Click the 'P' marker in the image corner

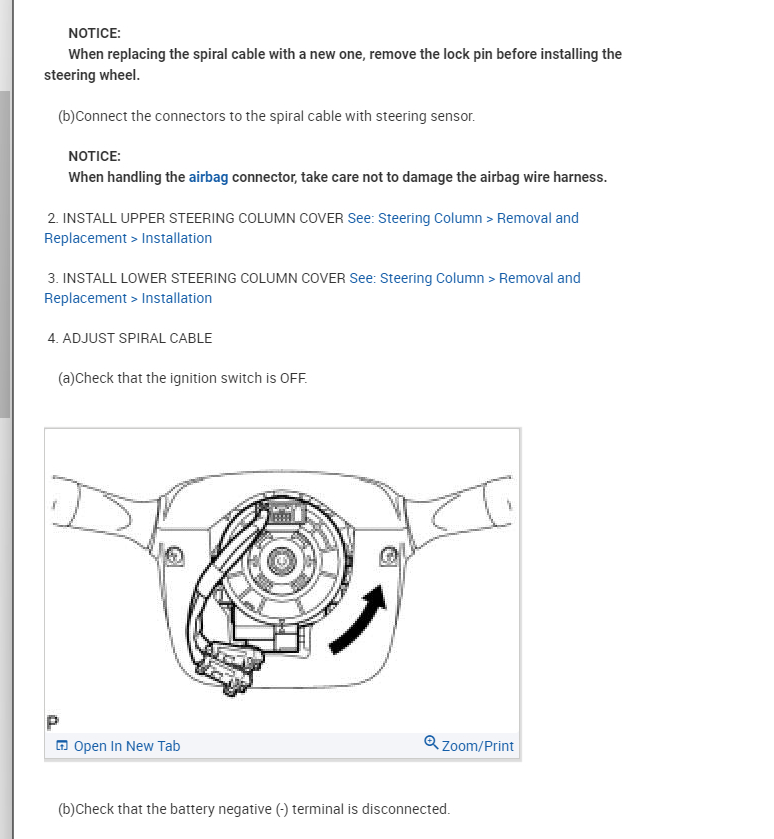pos(52,723)
